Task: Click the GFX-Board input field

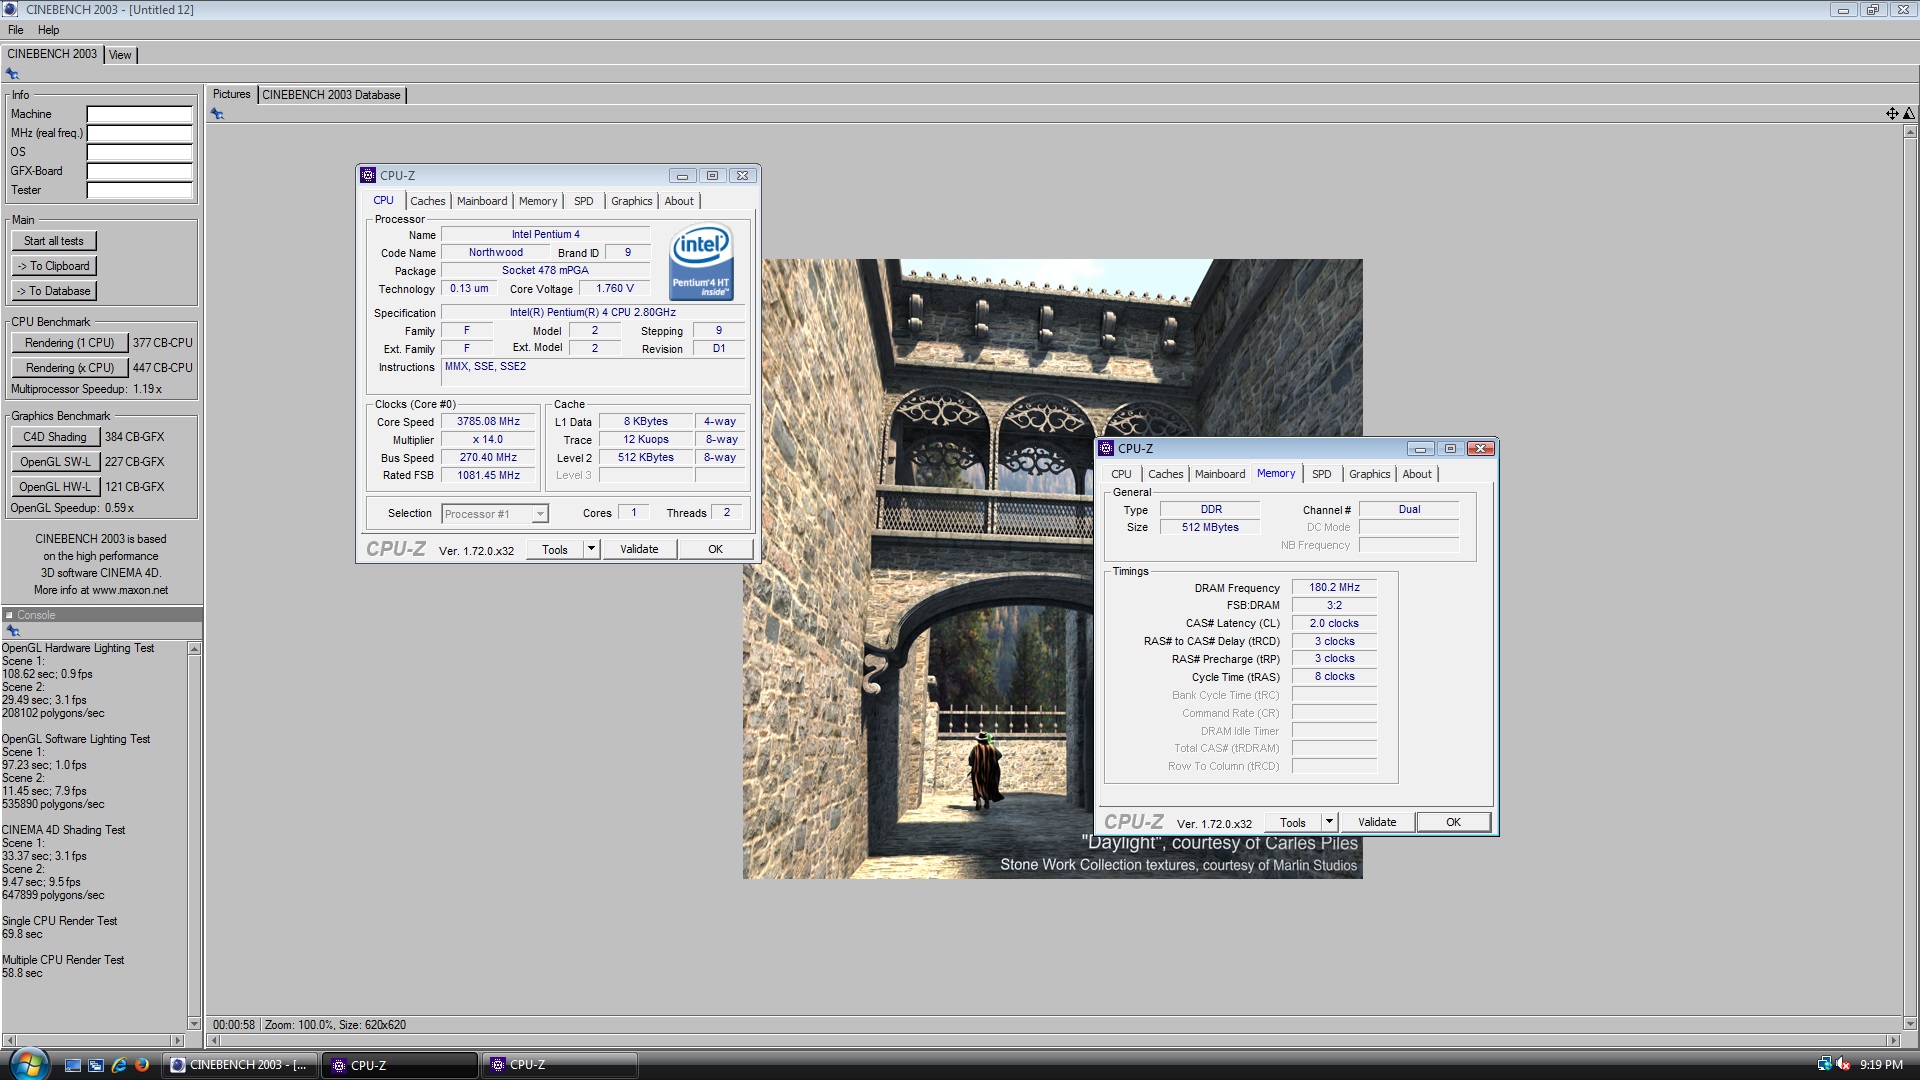Action: tap(139, 171)
